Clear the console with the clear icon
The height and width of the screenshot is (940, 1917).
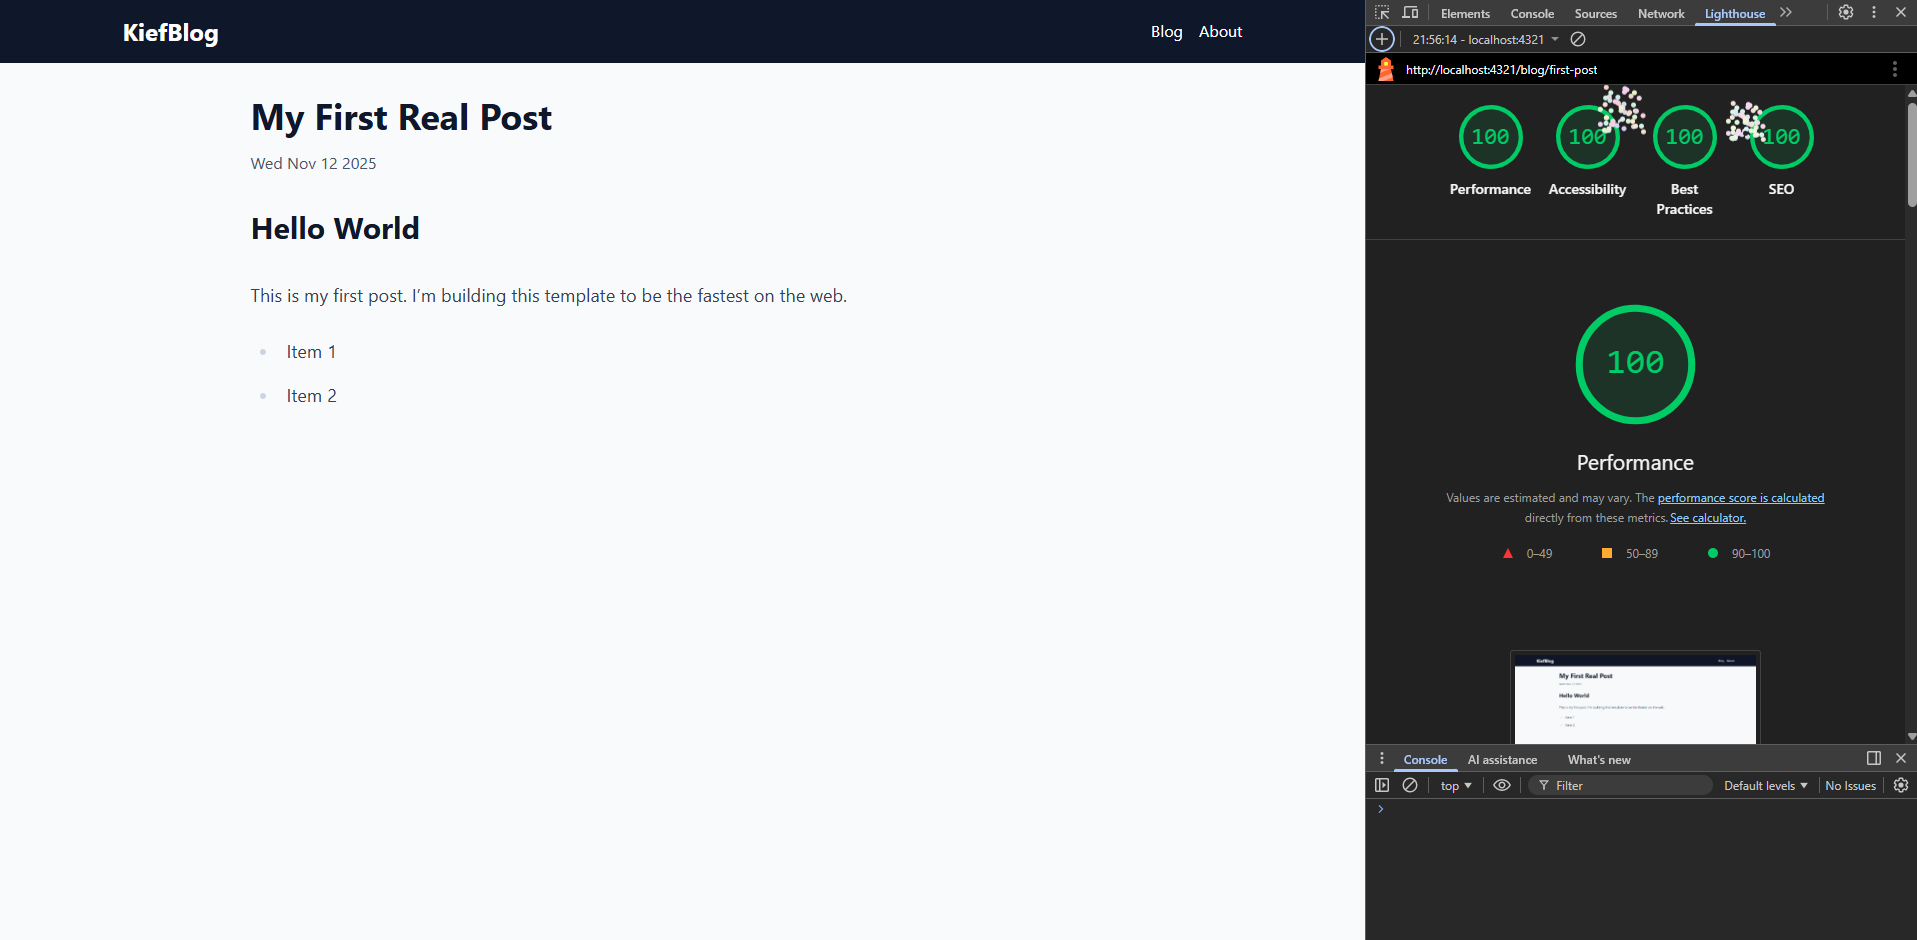point(1410,785)
